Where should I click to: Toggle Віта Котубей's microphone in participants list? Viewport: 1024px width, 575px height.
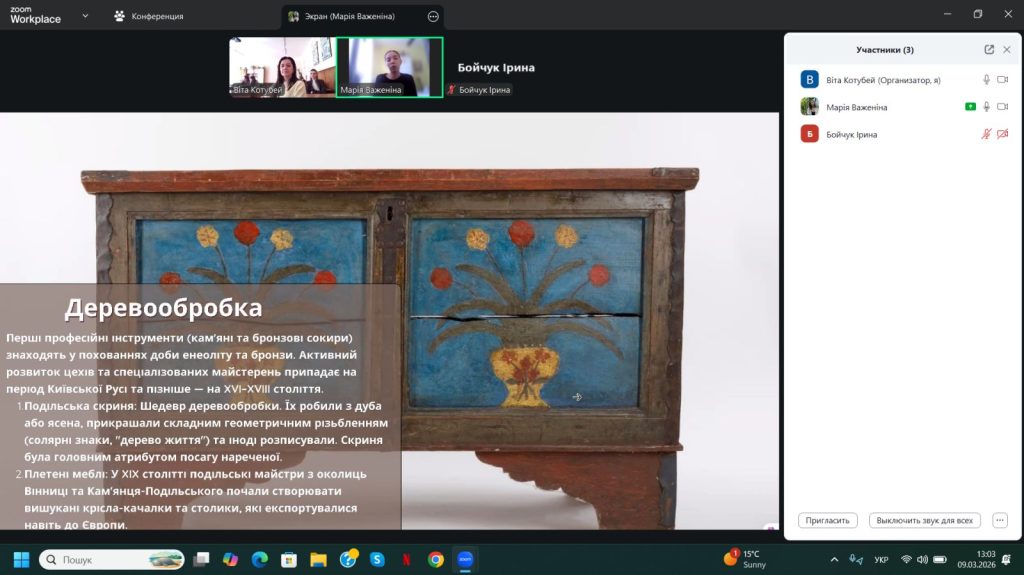pos(986,80)
